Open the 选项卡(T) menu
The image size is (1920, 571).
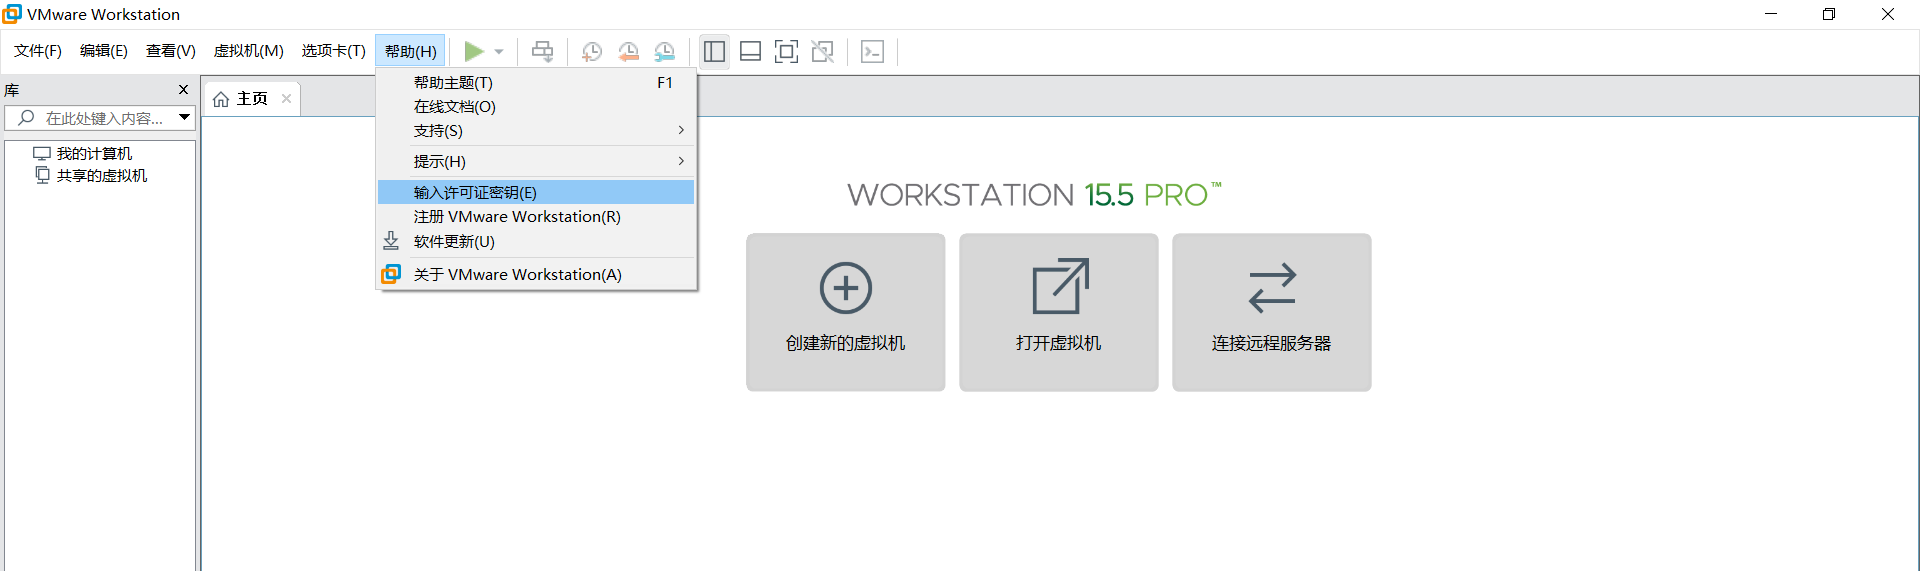334,51
